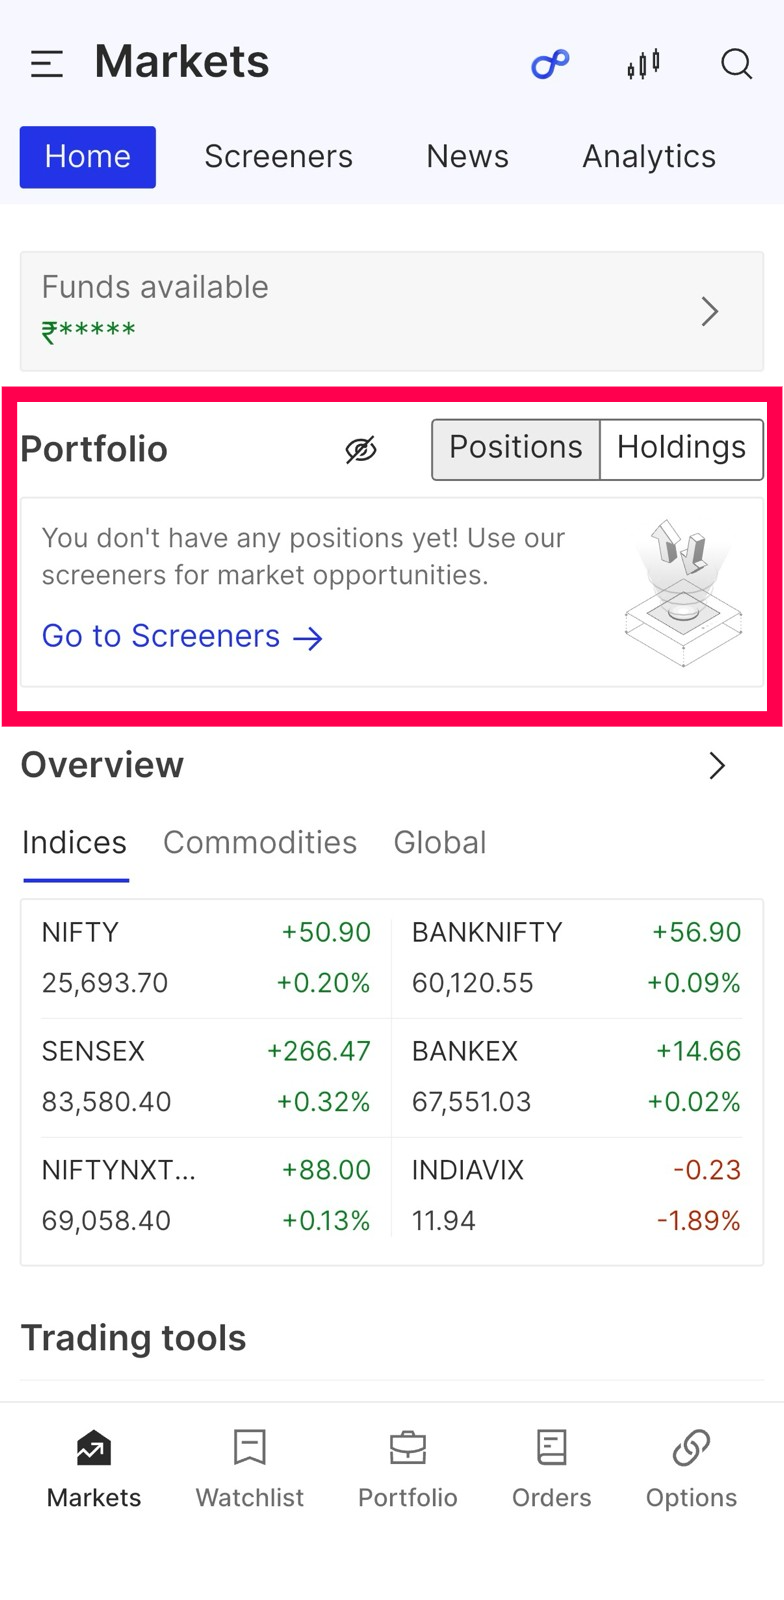View the INDIAVIX index tile

pos(576,1195)
